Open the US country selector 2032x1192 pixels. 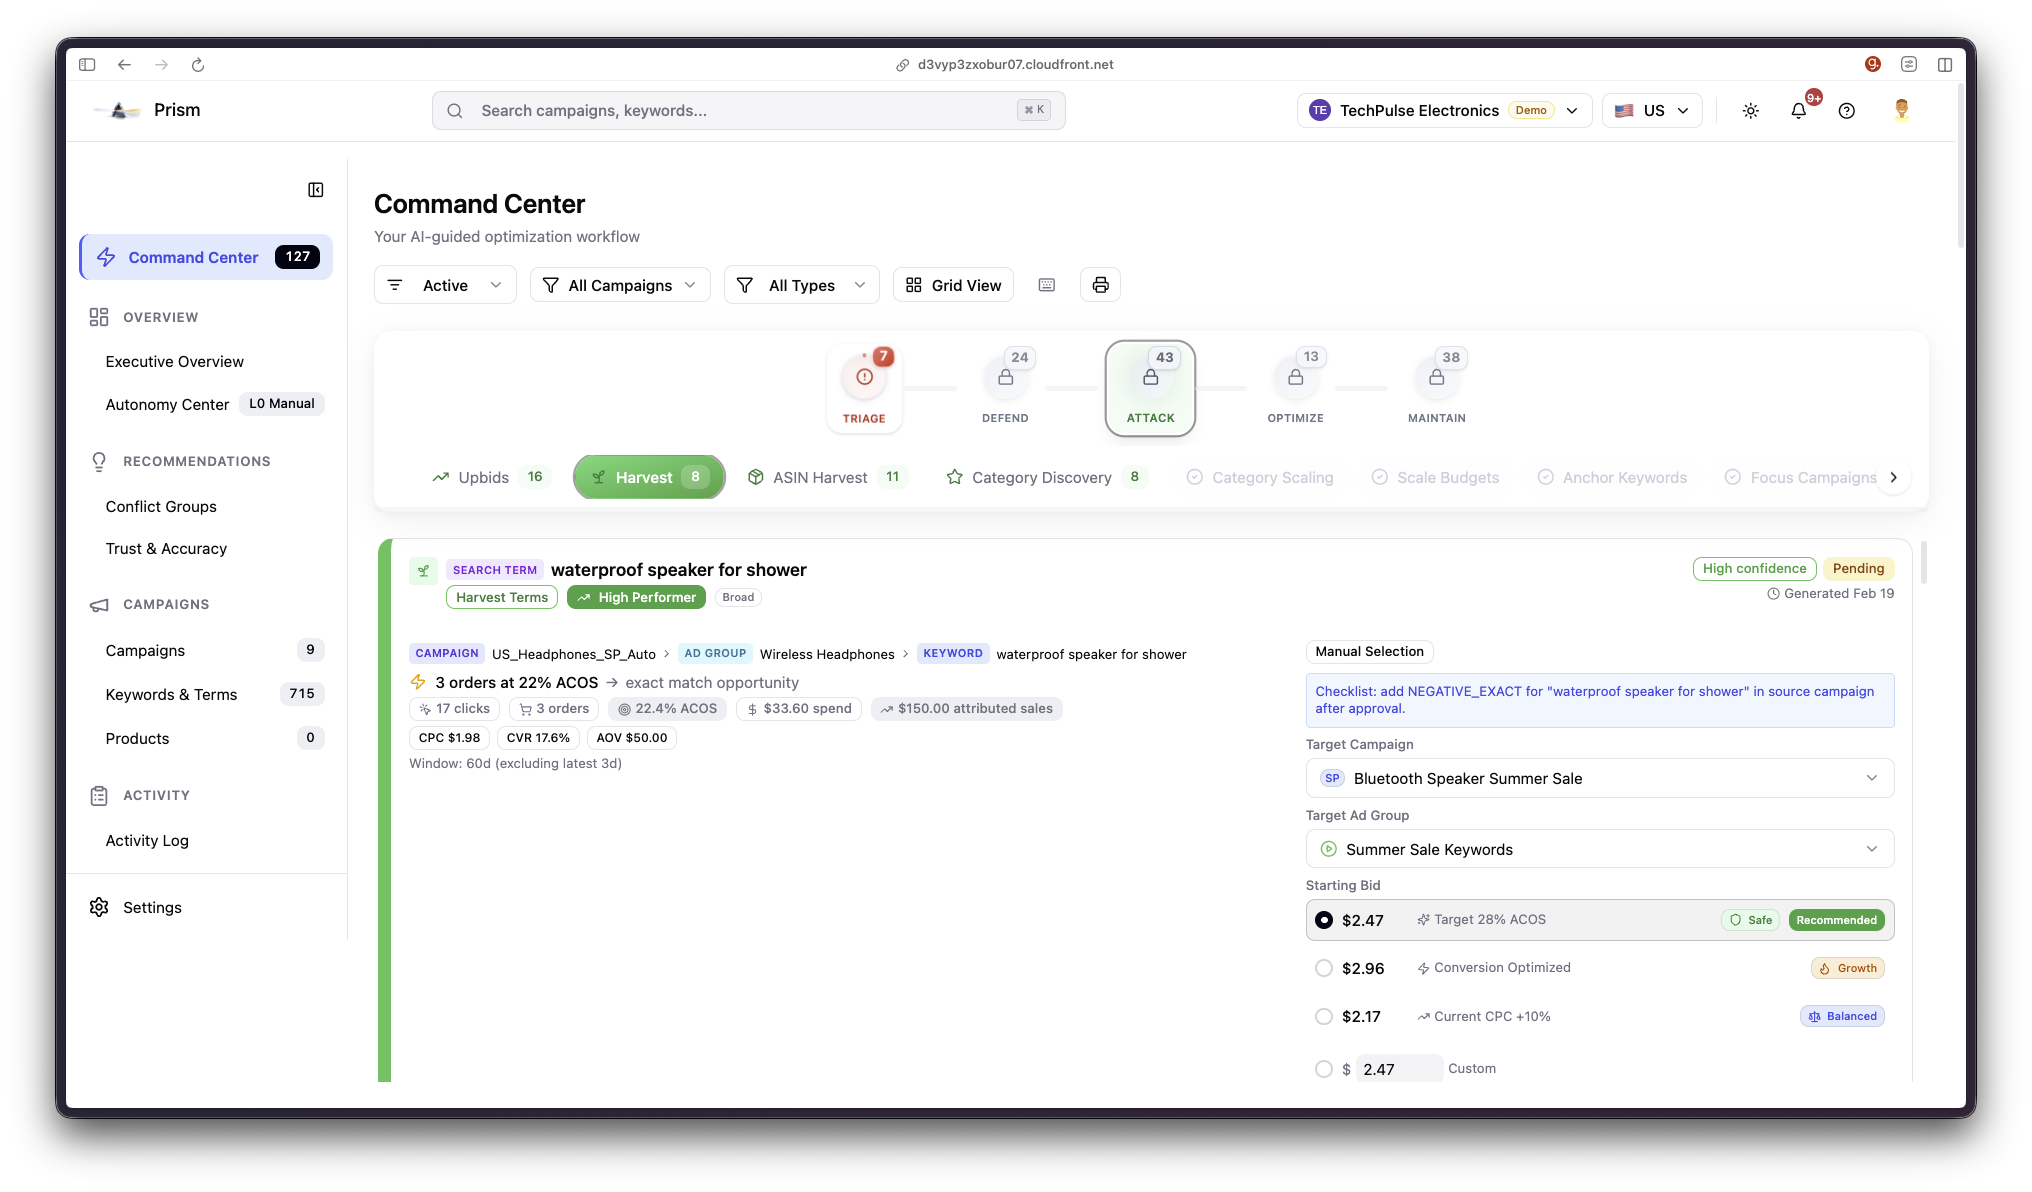tap(1651, 110)
